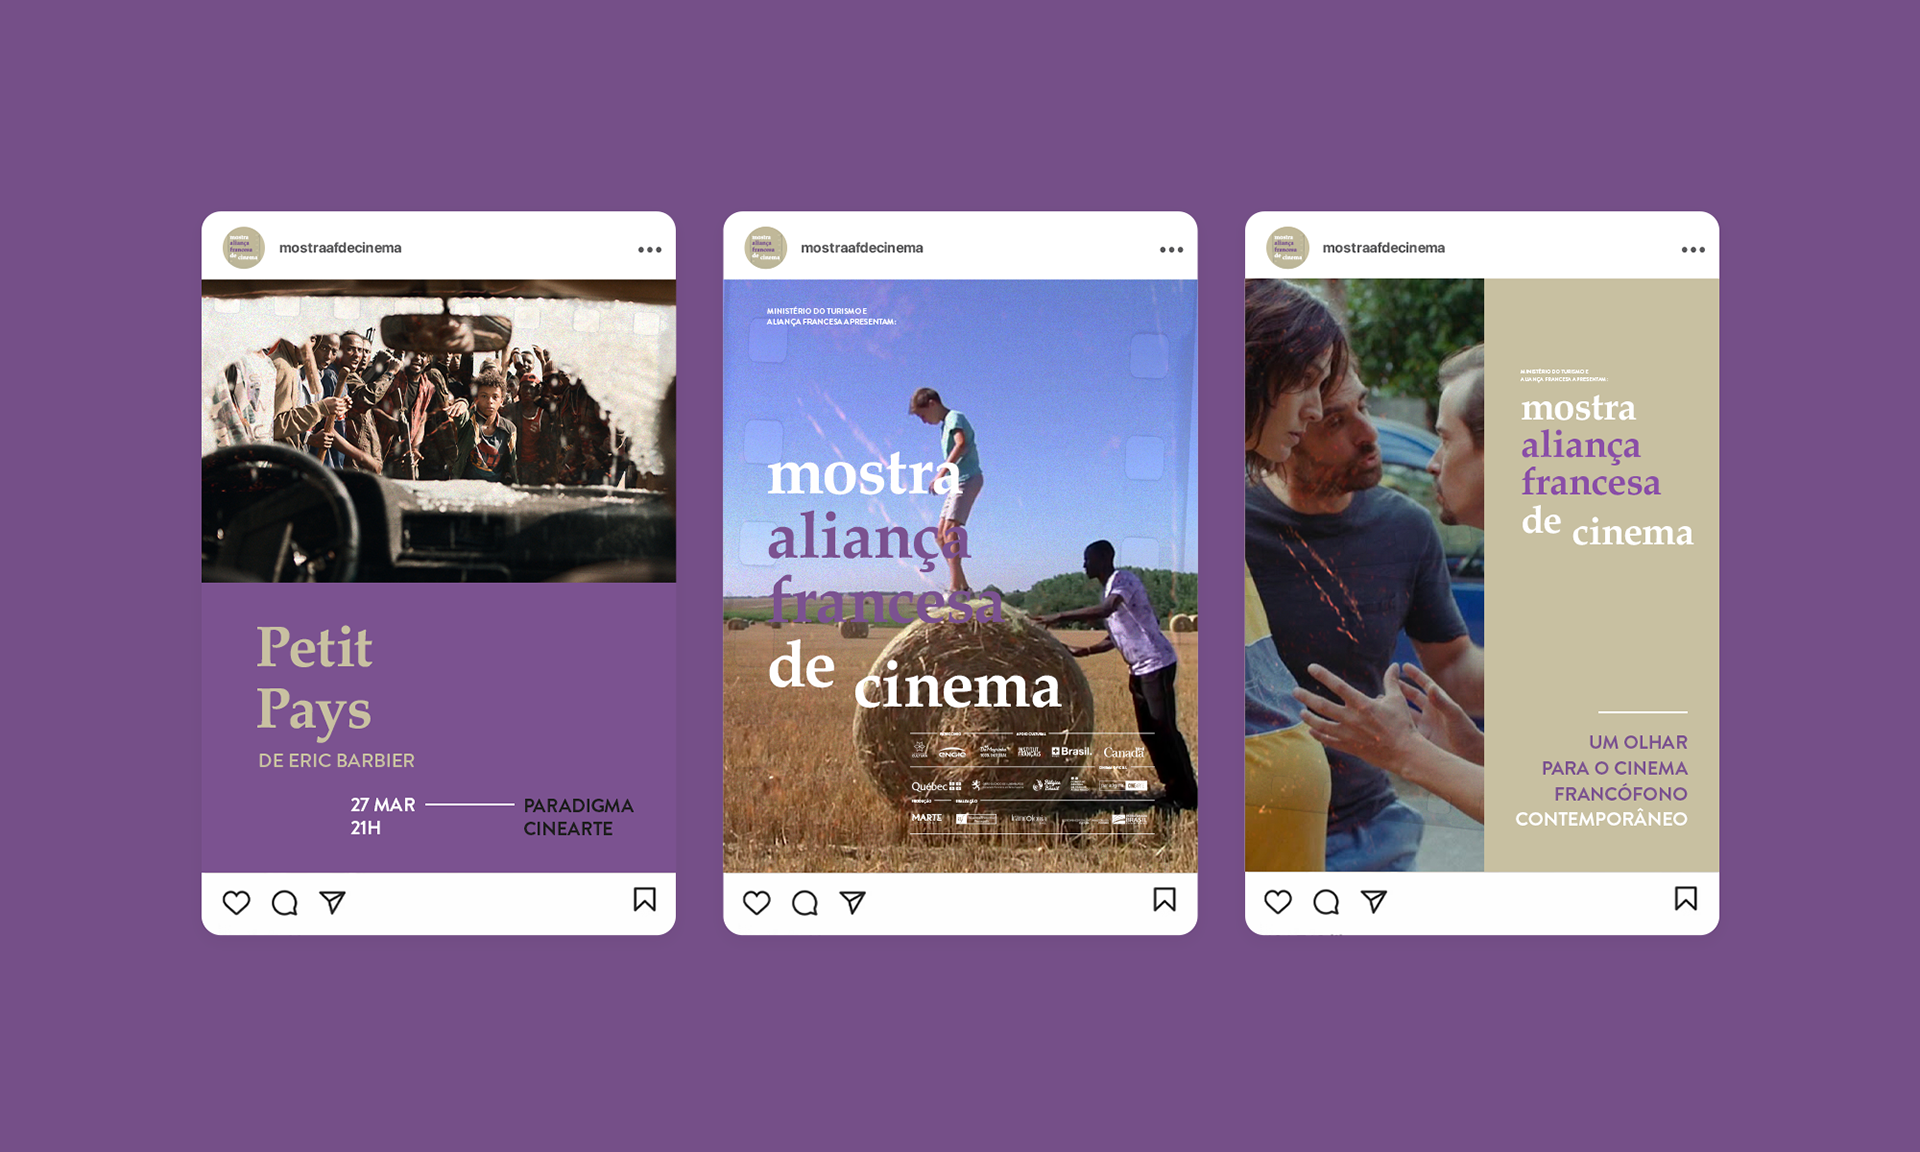
Task: Bookmark the beige francófono cinema post
Action: point(1686,899)
